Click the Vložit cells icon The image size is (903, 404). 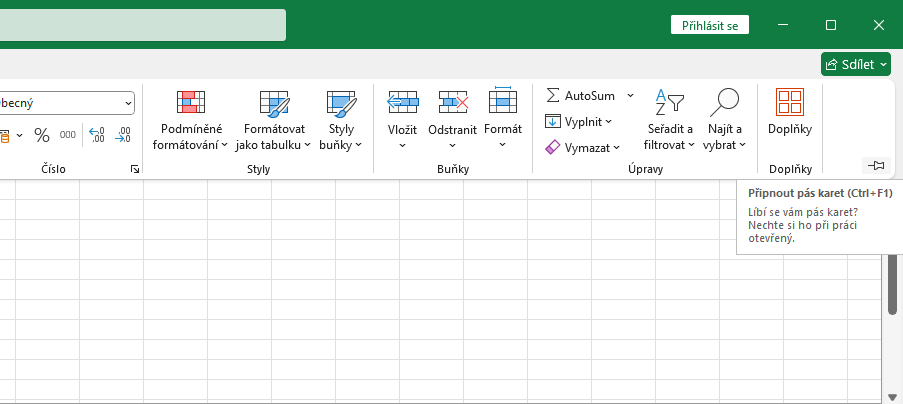(403, 103)
